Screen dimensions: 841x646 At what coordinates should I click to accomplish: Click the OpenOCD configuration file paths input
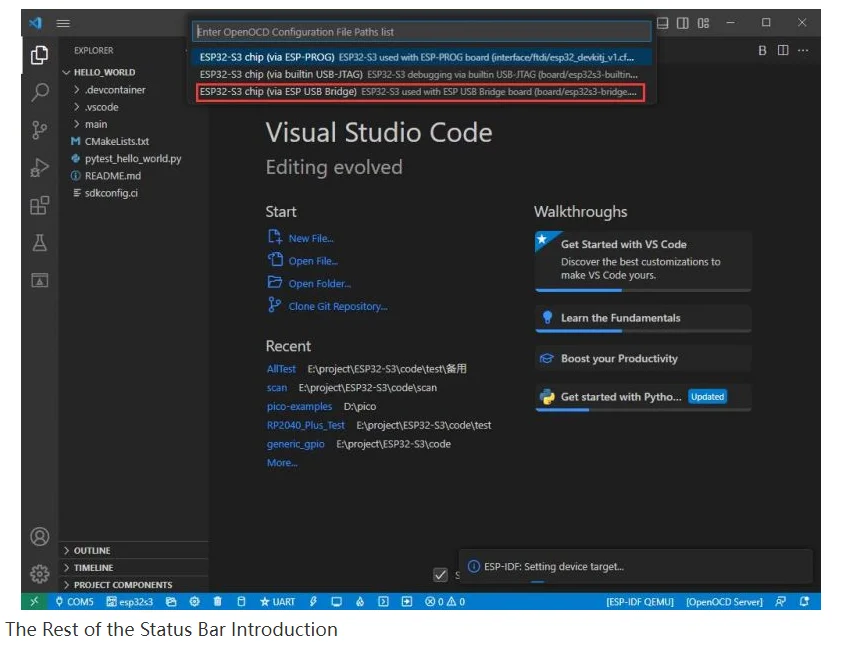tap(422, 32)
